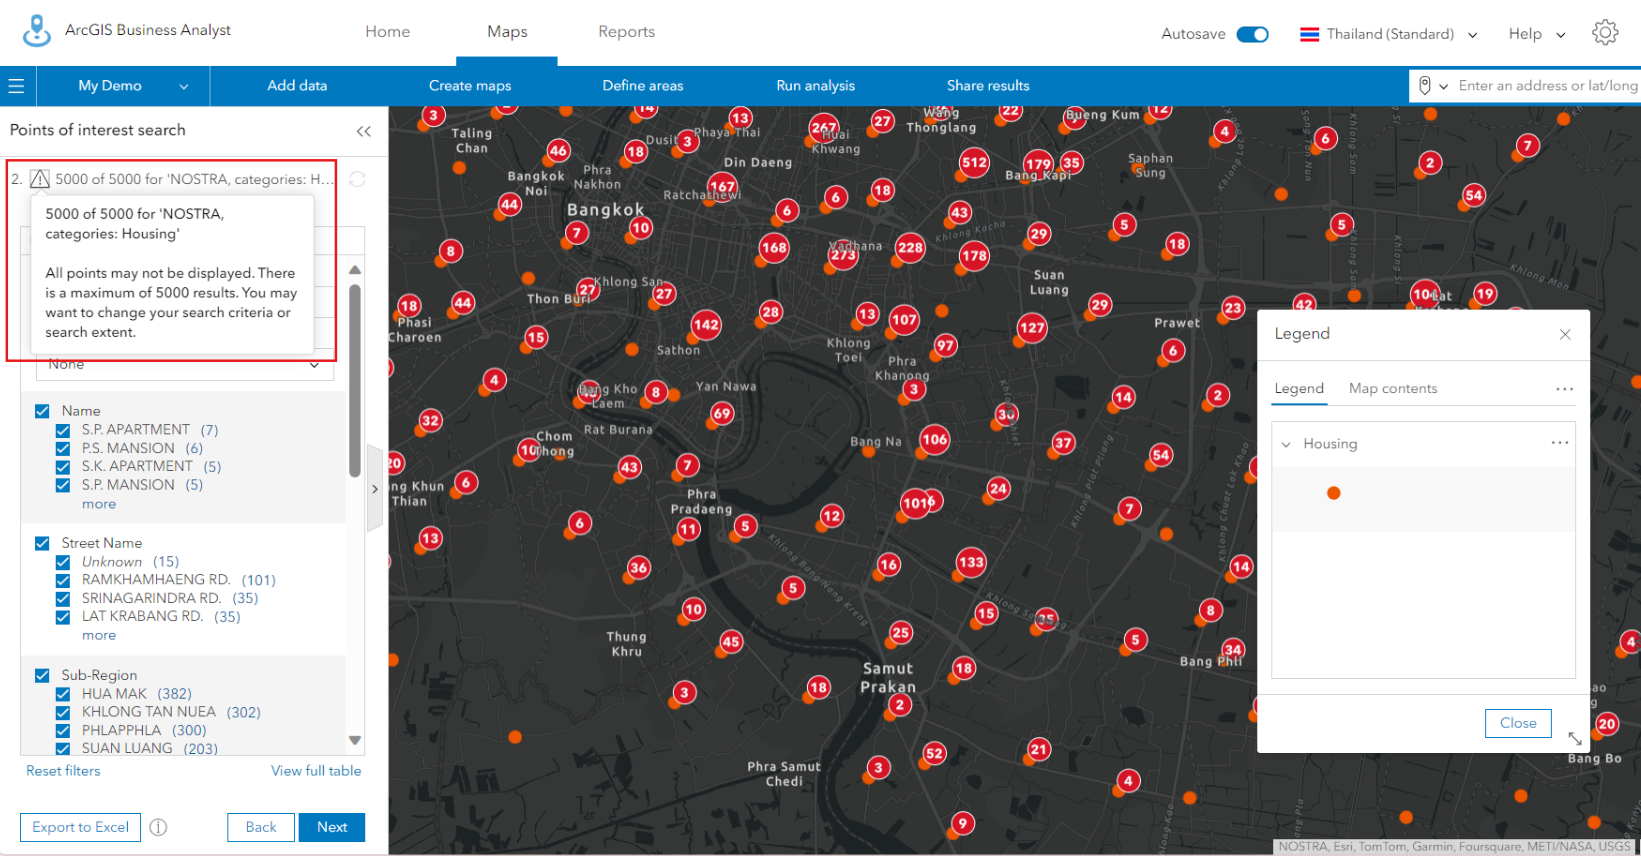Click the cluster marker labeled 228
1641x856 pixels.
pyautogui.click(x=910, y=248)
